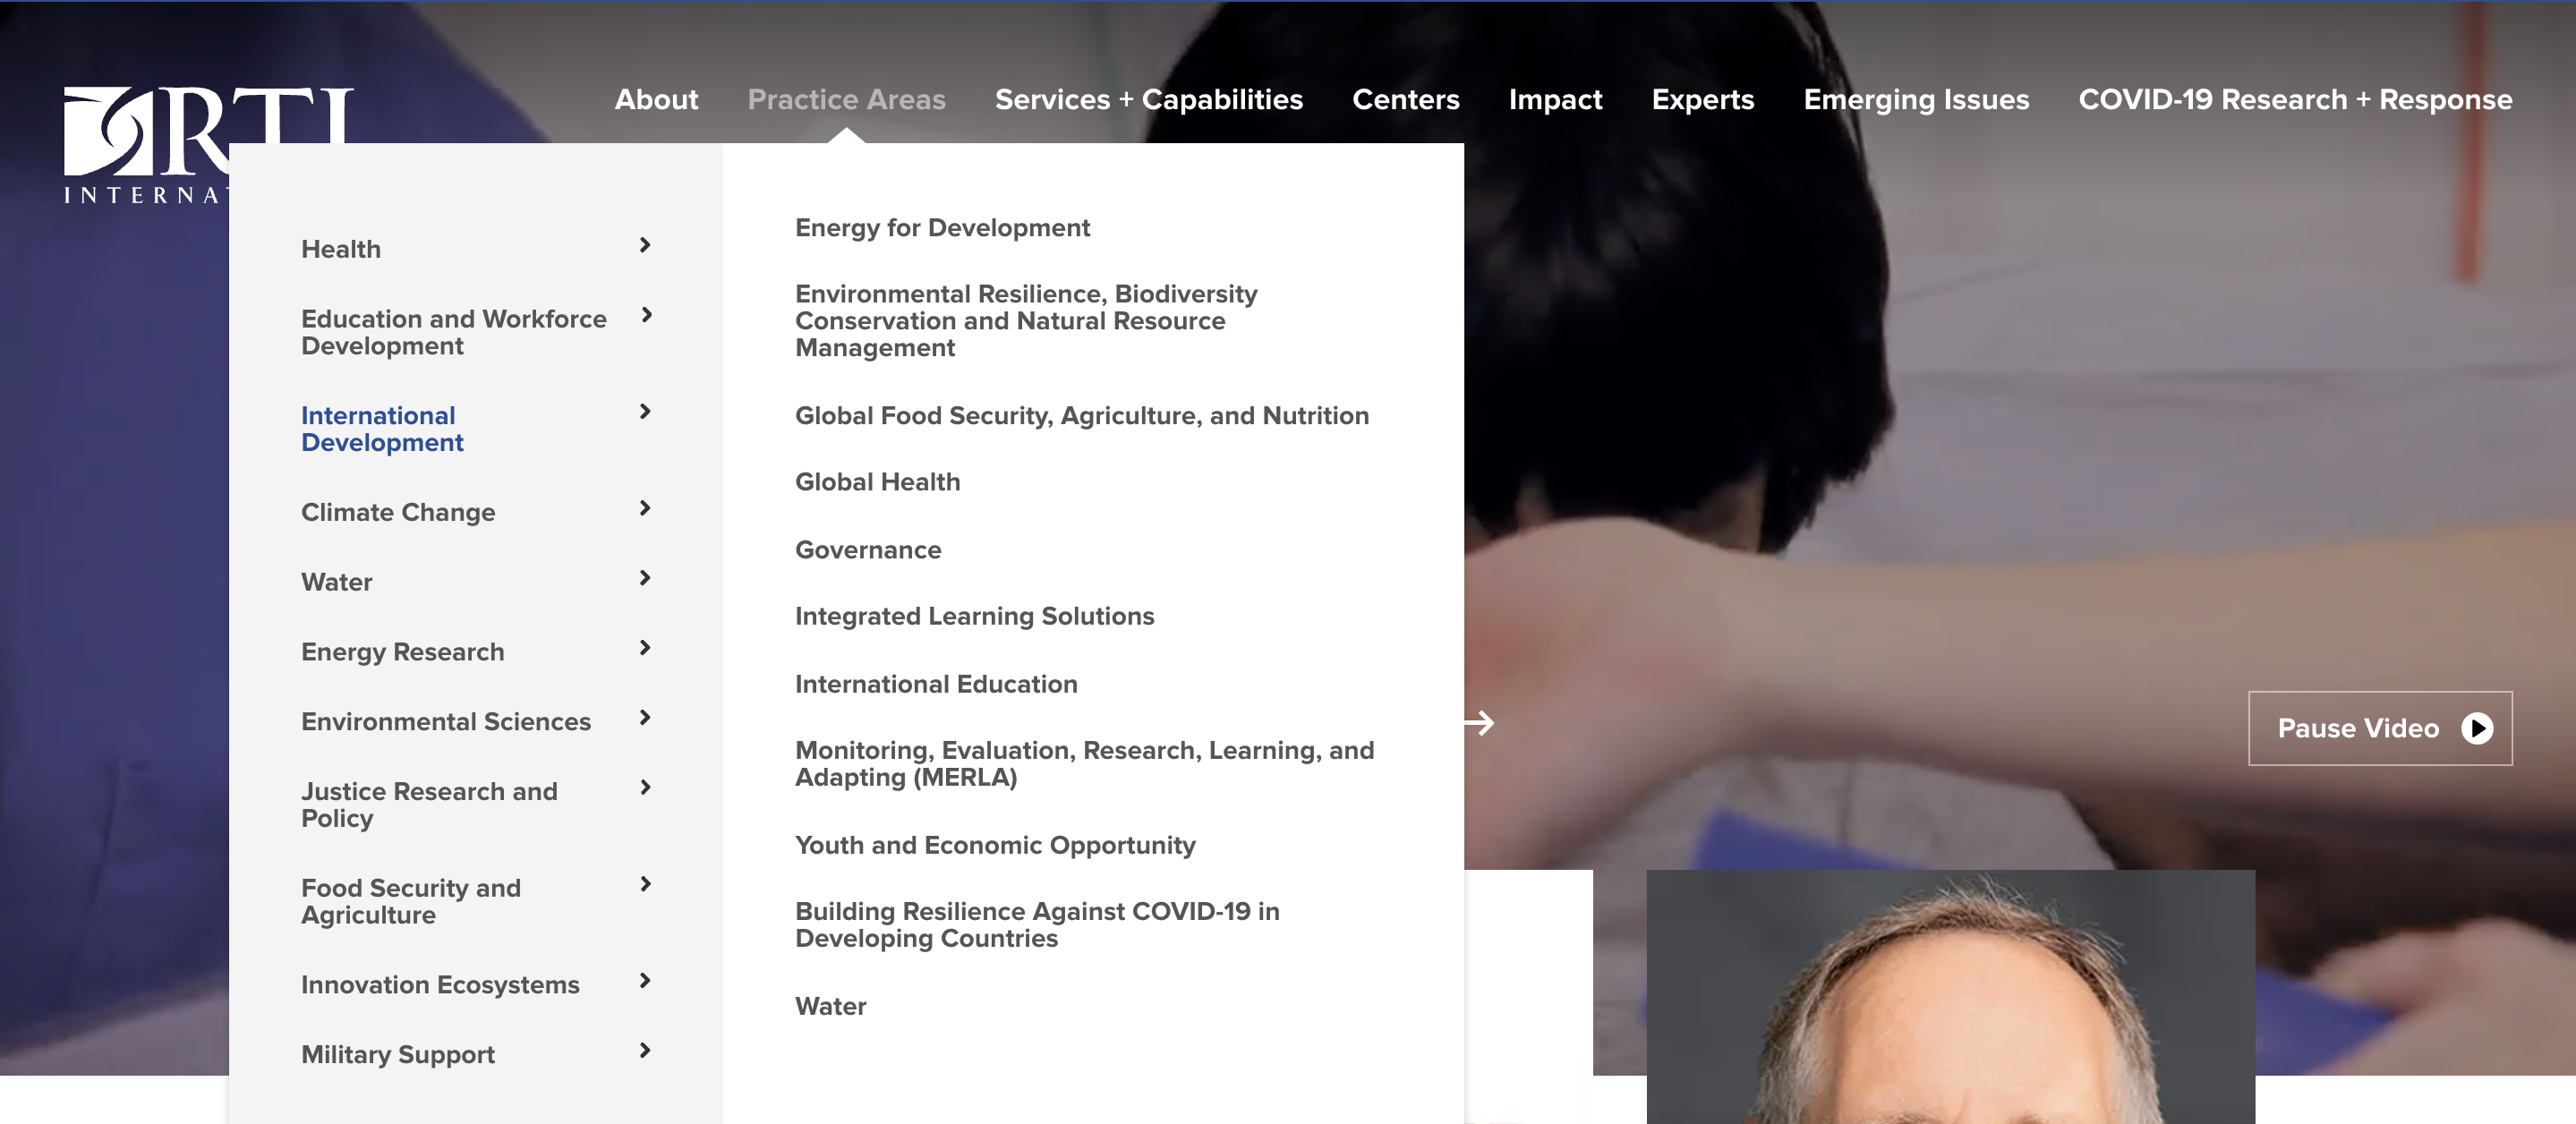Expand the Health submenu chevron
Screen dimensions: 2576x1124
click(645, 245)
